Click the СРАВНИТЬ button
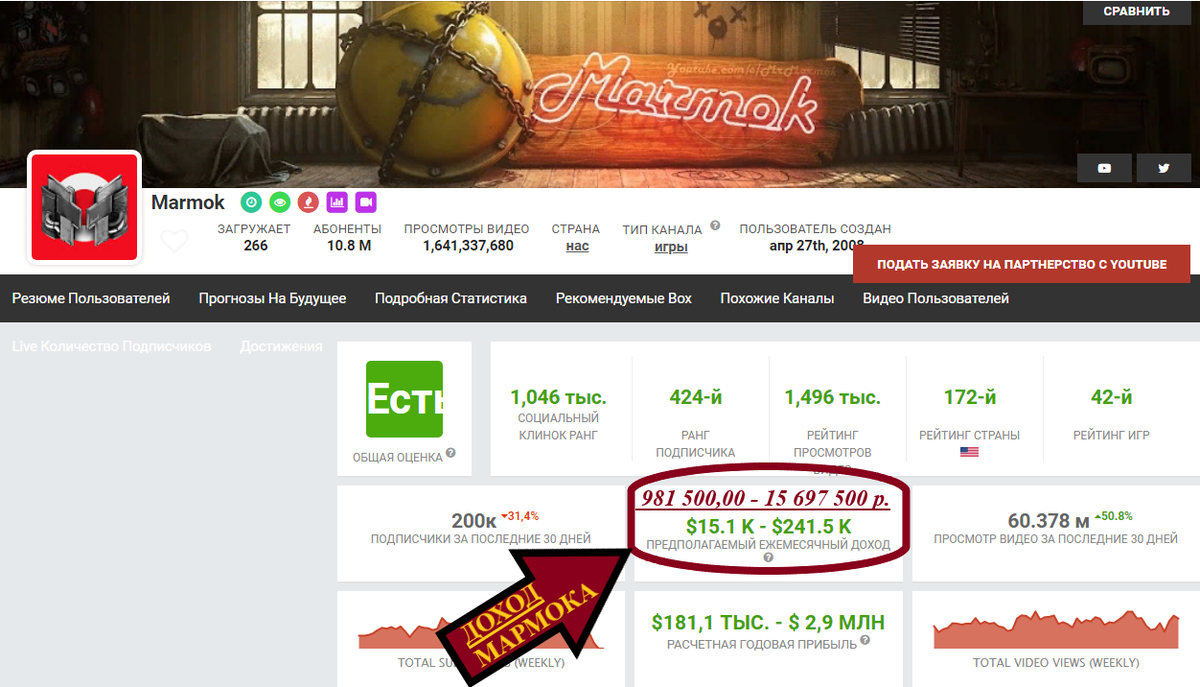This screenshot has width=1200, height=687. click(1137, 12)
